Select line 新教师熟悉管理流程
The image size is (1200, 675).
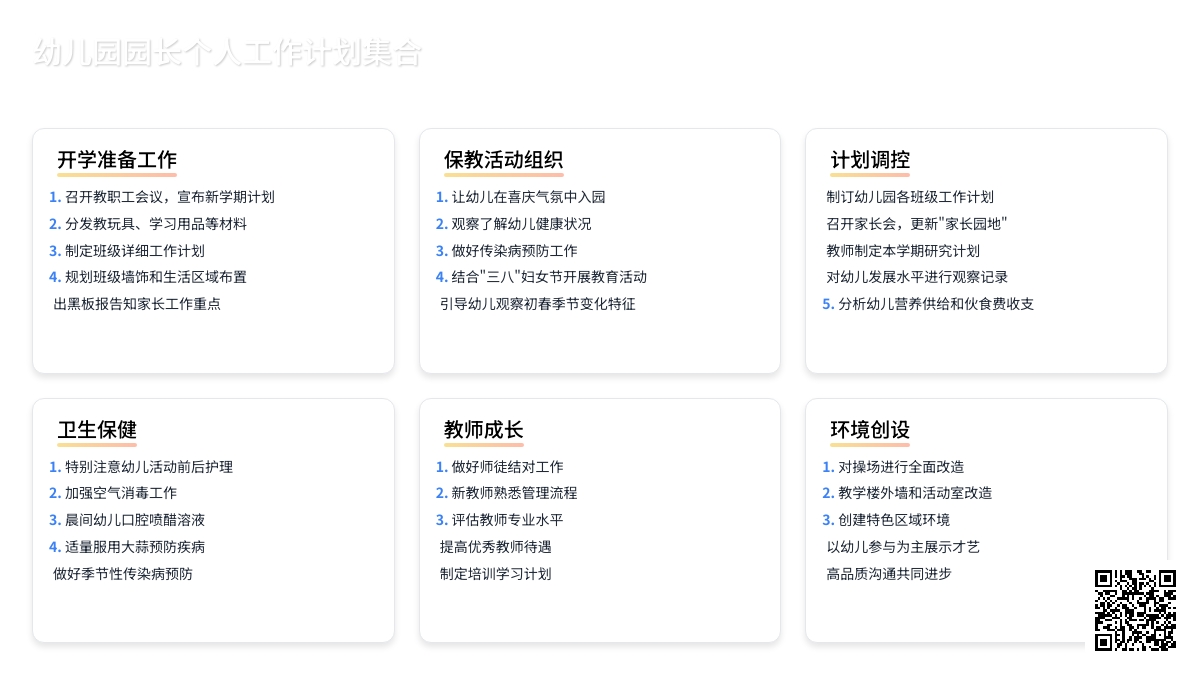click(x=514, y=493)
